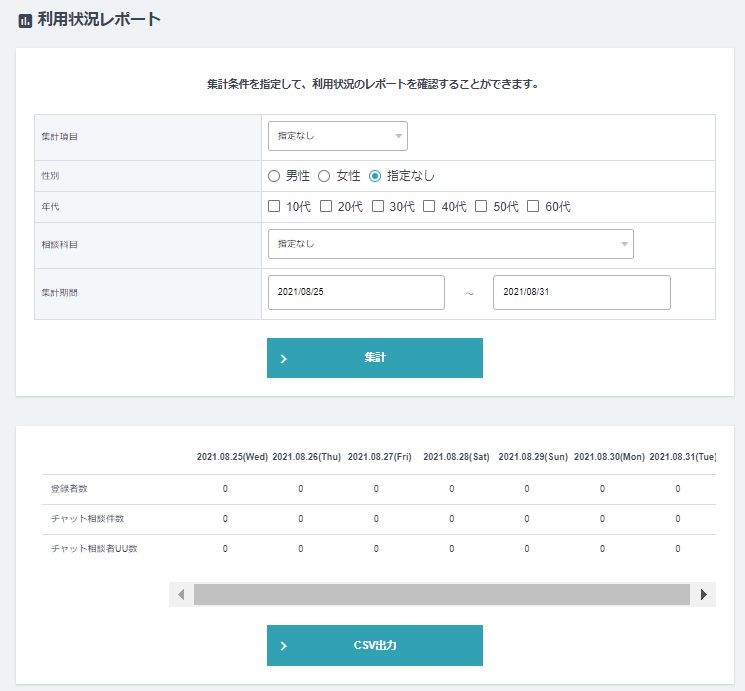Tick the 60代 age checkbox

click(x=534, y=207)
